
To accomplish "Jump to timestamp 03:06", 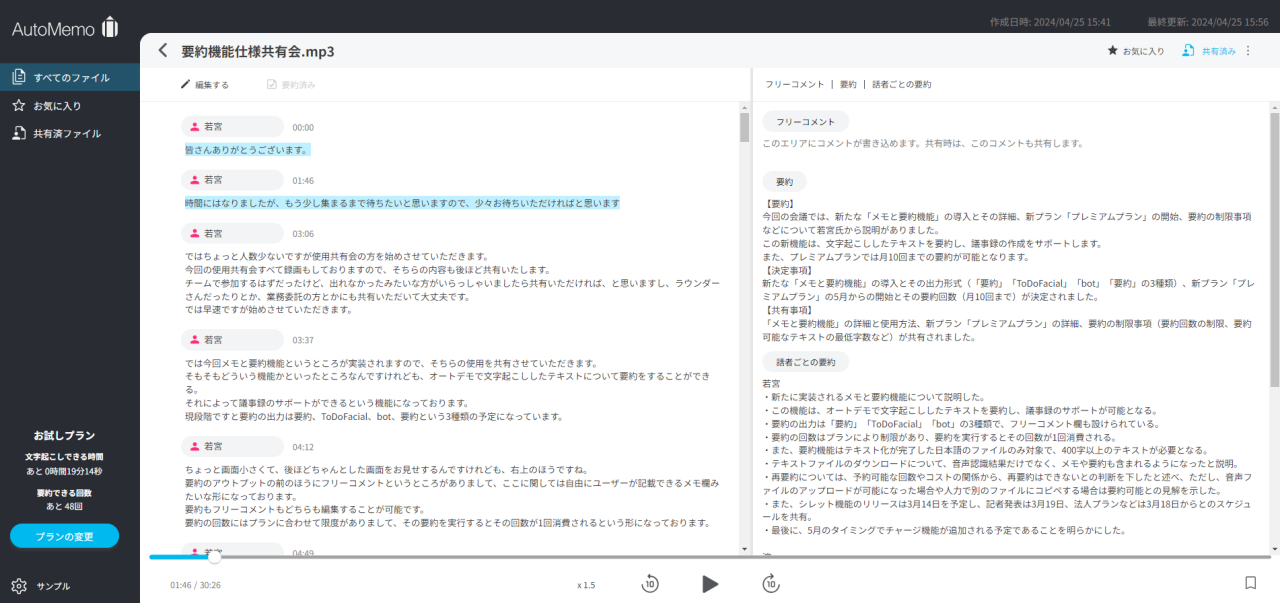I will (303, 234).
